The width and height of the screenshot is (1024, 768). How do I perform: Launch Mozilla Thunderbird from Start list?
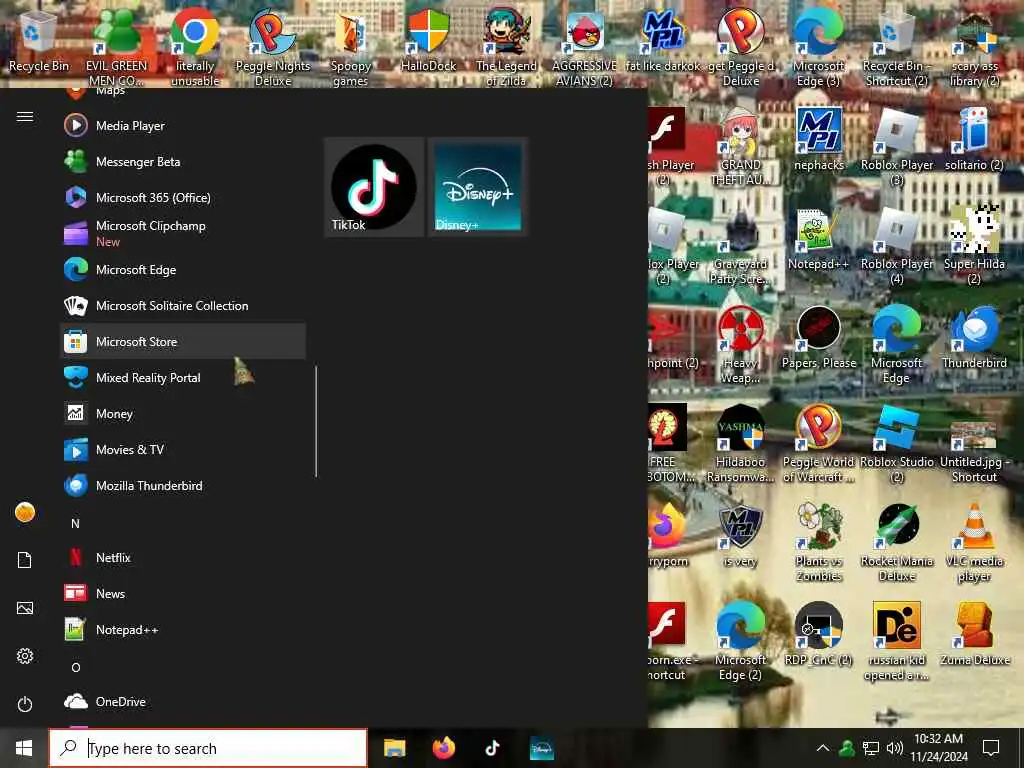point(183,485)
